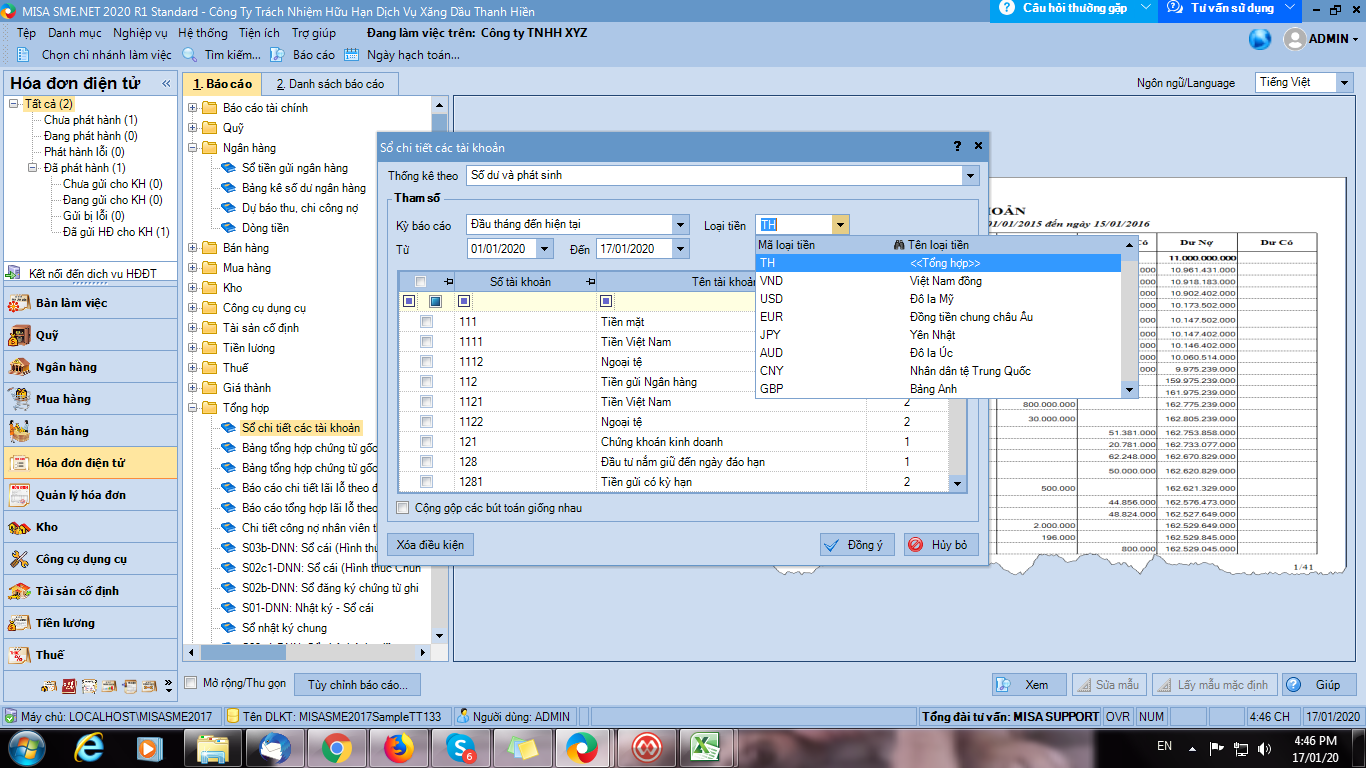The image size is (1366, 768).
Task: Tick checkbox for account 112 Tiền gửi Ngân hàng
Action: pyautogui.click(x=427, y=382)
